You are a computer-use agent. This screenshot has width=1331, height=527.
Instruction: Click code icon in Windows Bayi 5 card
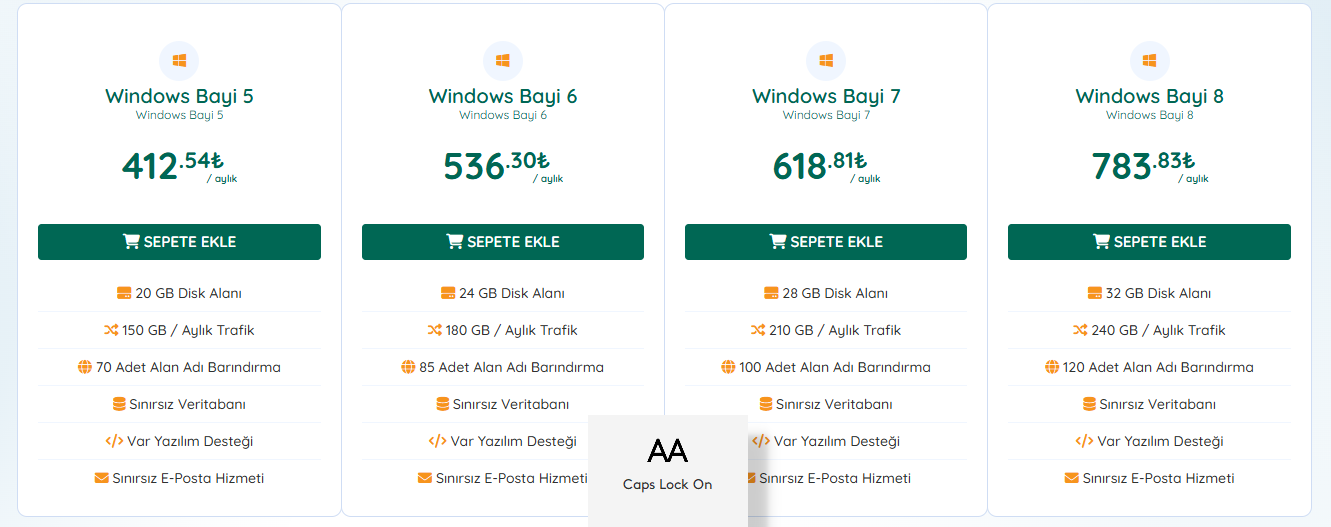[x=114, y=441]
